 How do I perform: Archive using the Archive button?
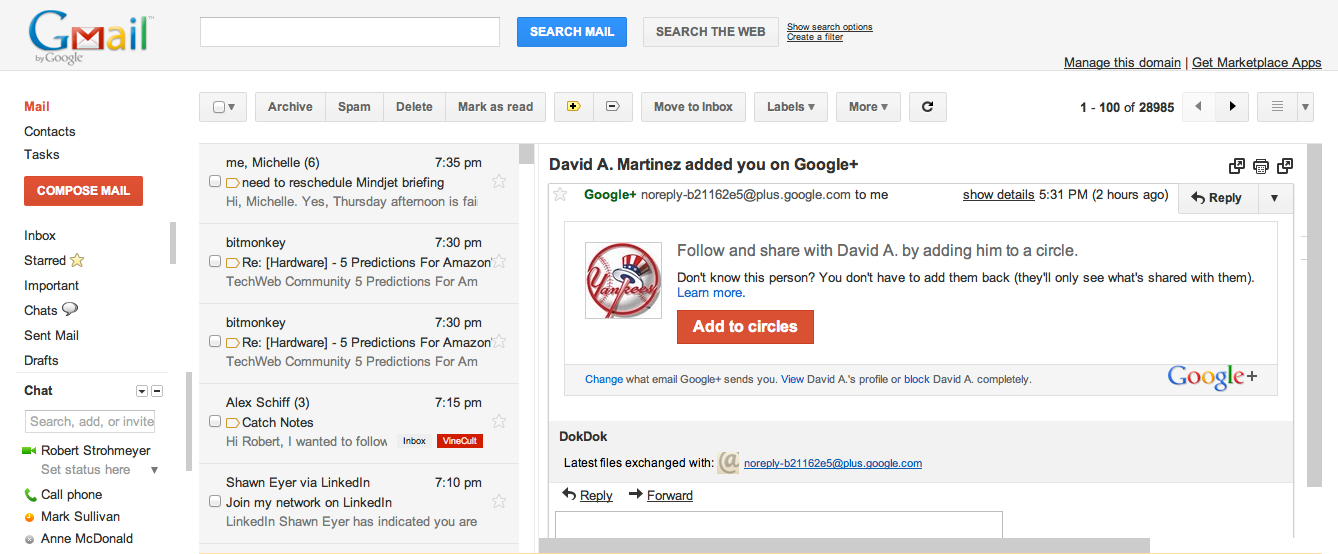290,107
